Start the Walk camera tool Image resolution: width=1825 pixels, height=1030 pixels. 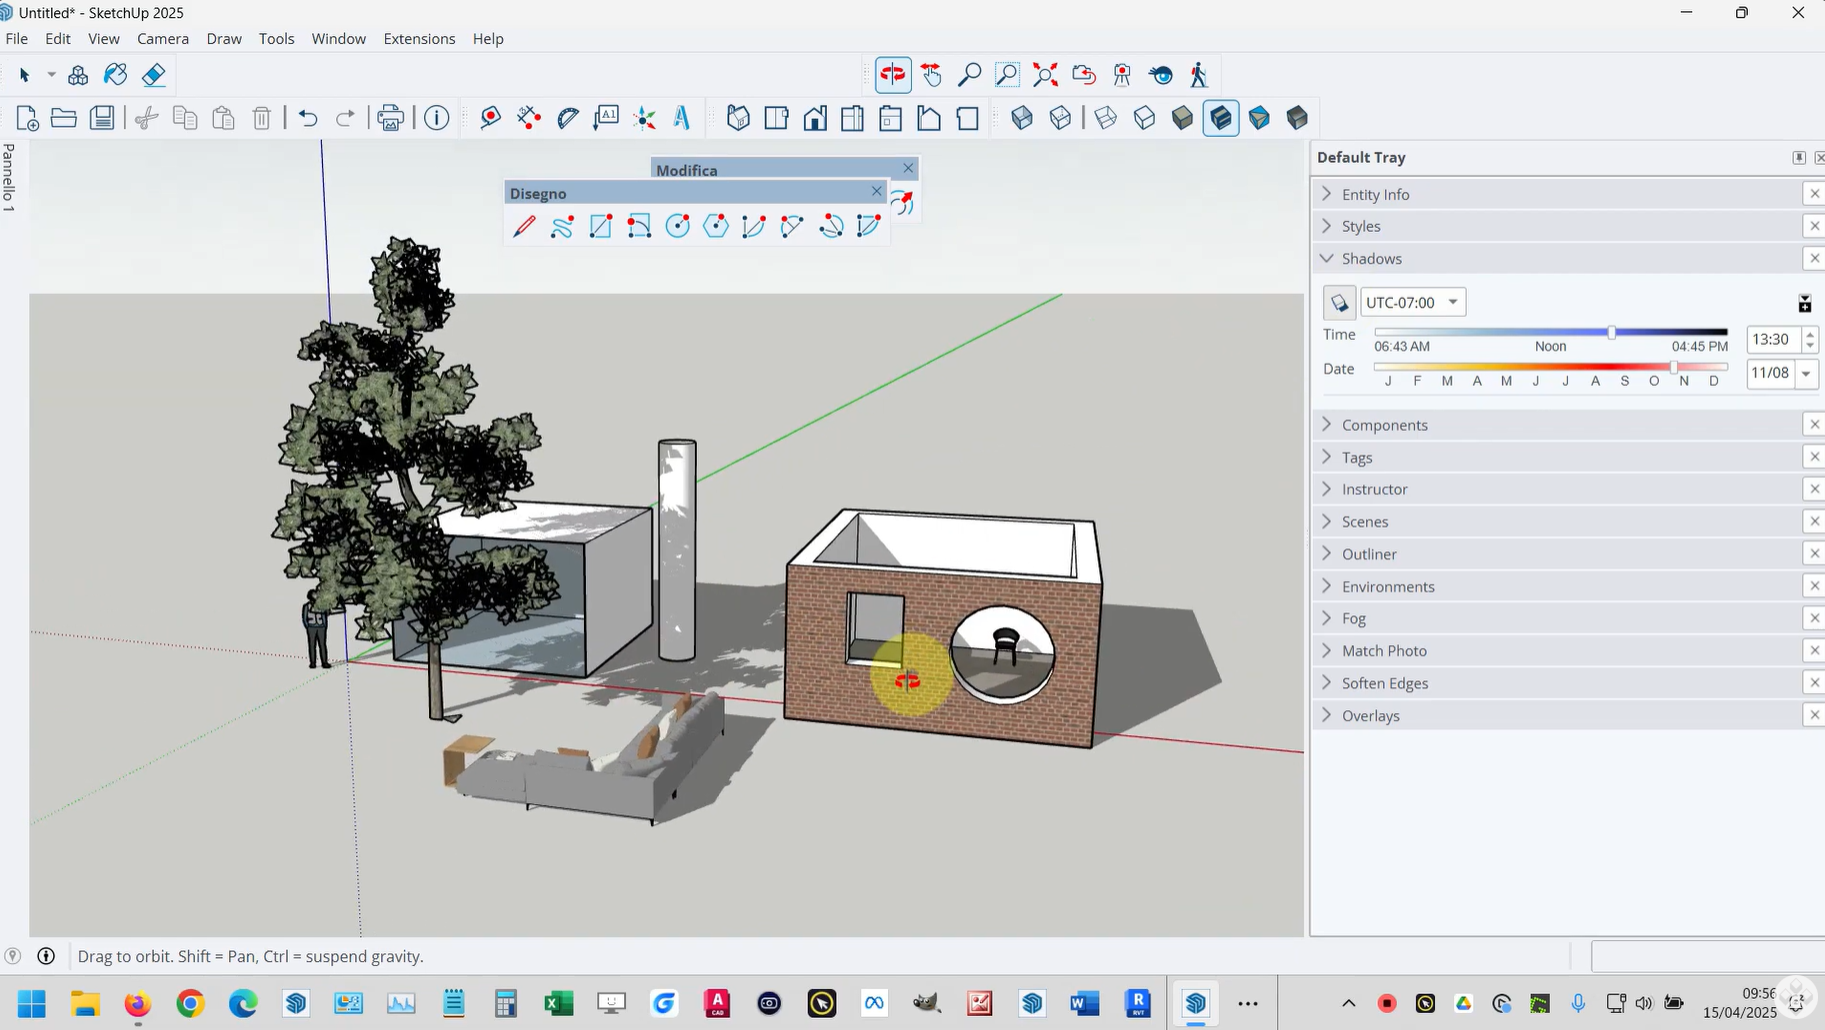pyautogui.click(x=1198, y=75)
